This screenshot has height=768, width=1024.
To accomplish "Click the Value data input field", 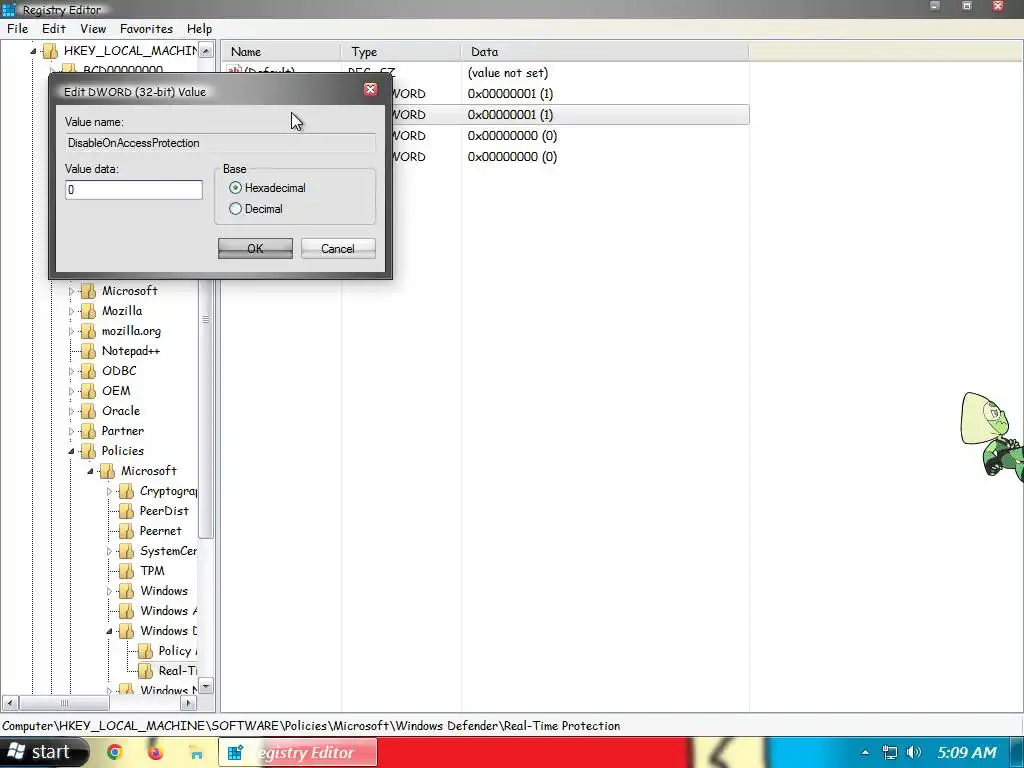I will [x=134, y=189].
